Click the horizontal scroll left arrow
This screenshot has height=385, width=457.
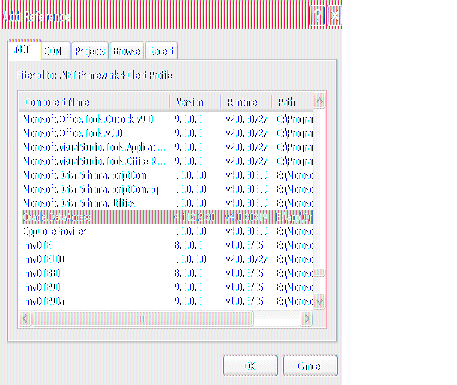[25, 319]
